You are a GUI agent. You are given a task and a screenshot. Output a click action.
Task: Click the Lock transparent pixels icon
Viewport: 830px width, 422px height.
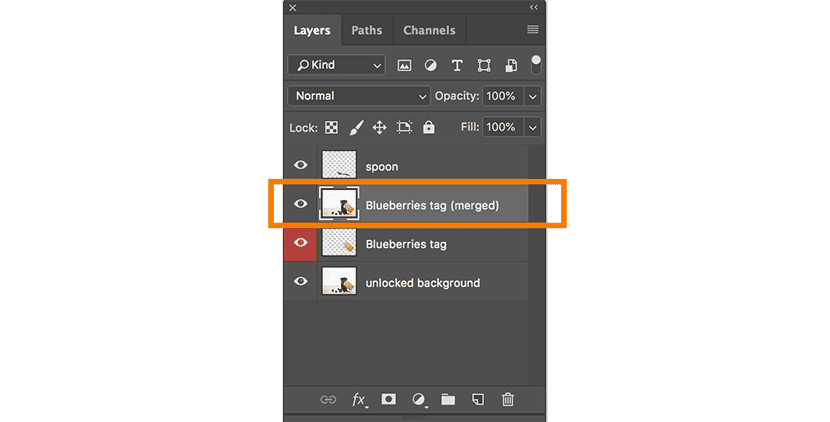331,128
